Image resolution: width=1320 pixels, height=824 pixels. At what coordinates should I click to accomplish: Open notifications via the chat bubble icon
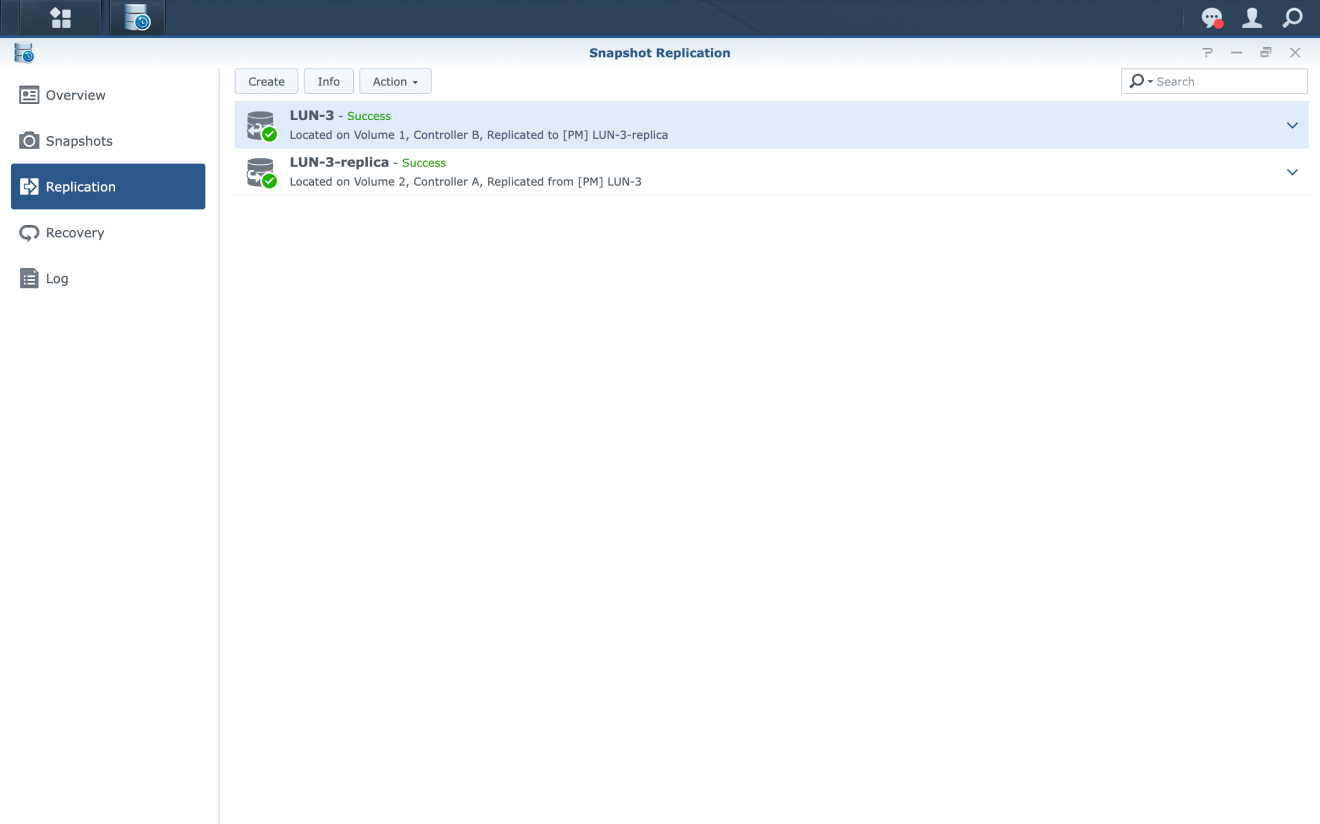pos(1212,17)
